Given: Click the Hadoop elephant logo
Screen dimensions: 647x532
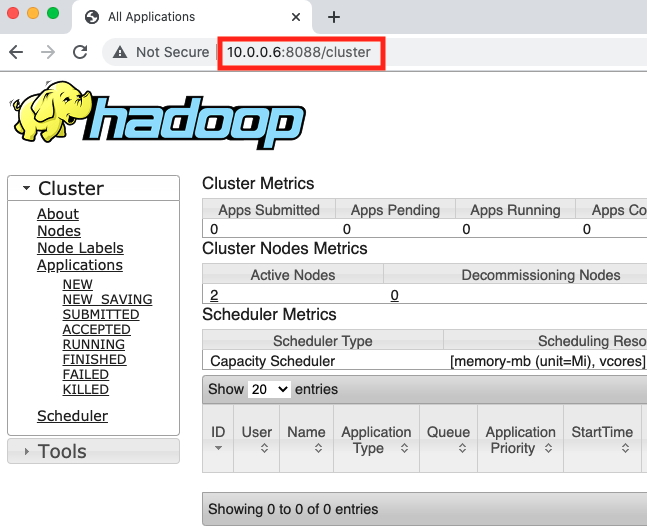Looking at the screenshot, I should click(157, 114).
